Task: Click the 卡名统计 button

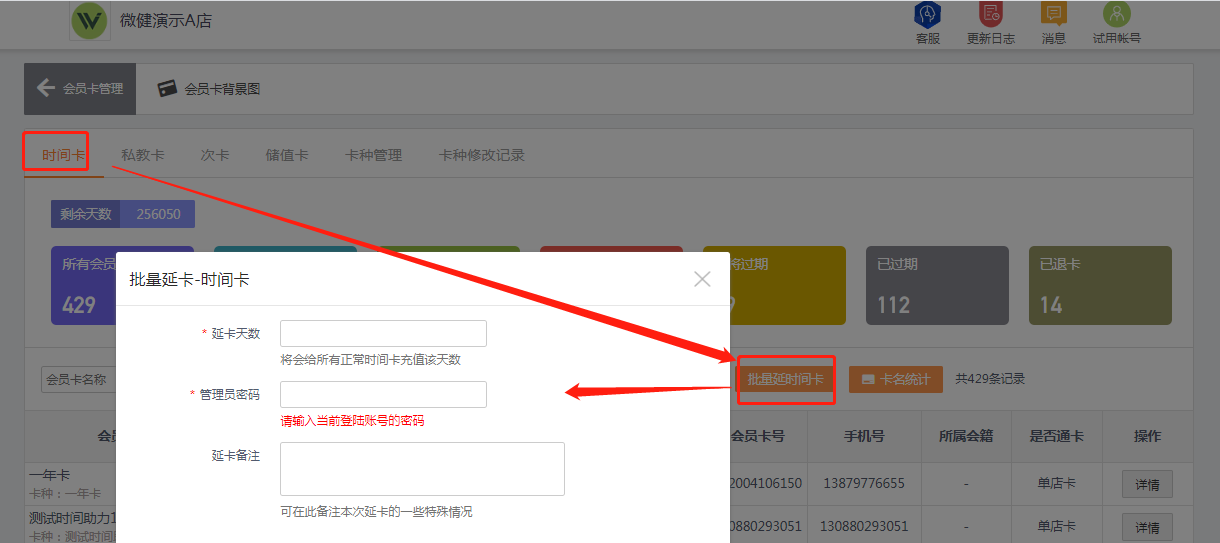Action: click(895, 379)
